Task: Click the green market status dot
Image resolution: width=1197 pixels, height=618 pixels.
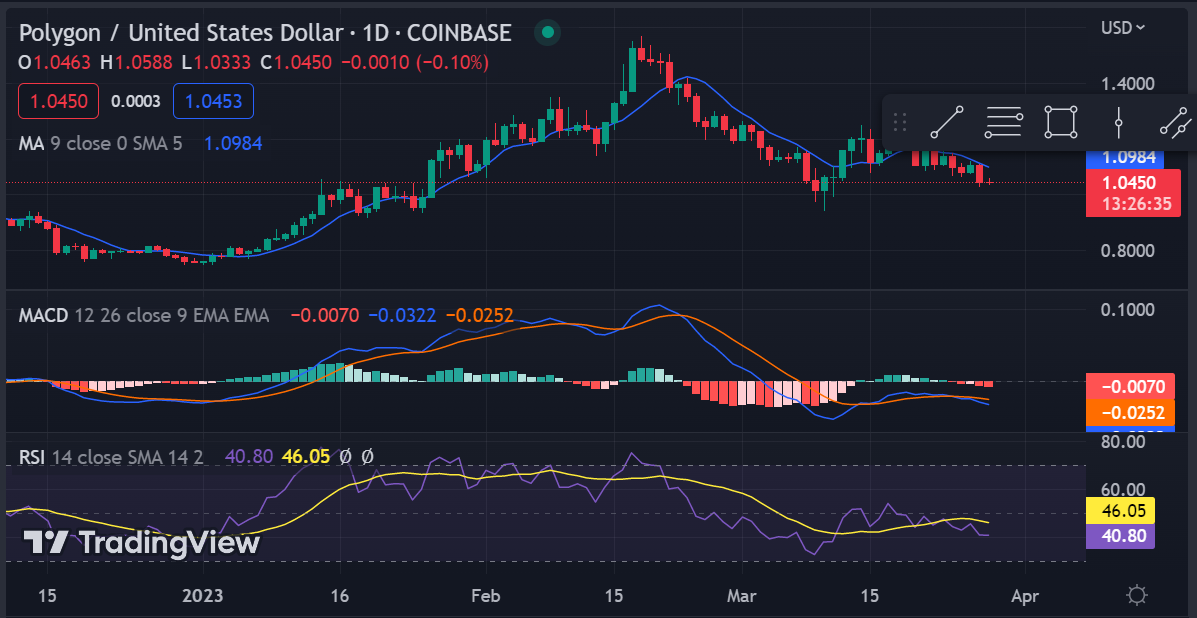Action: pyautogui.click(x=547, y=33)
